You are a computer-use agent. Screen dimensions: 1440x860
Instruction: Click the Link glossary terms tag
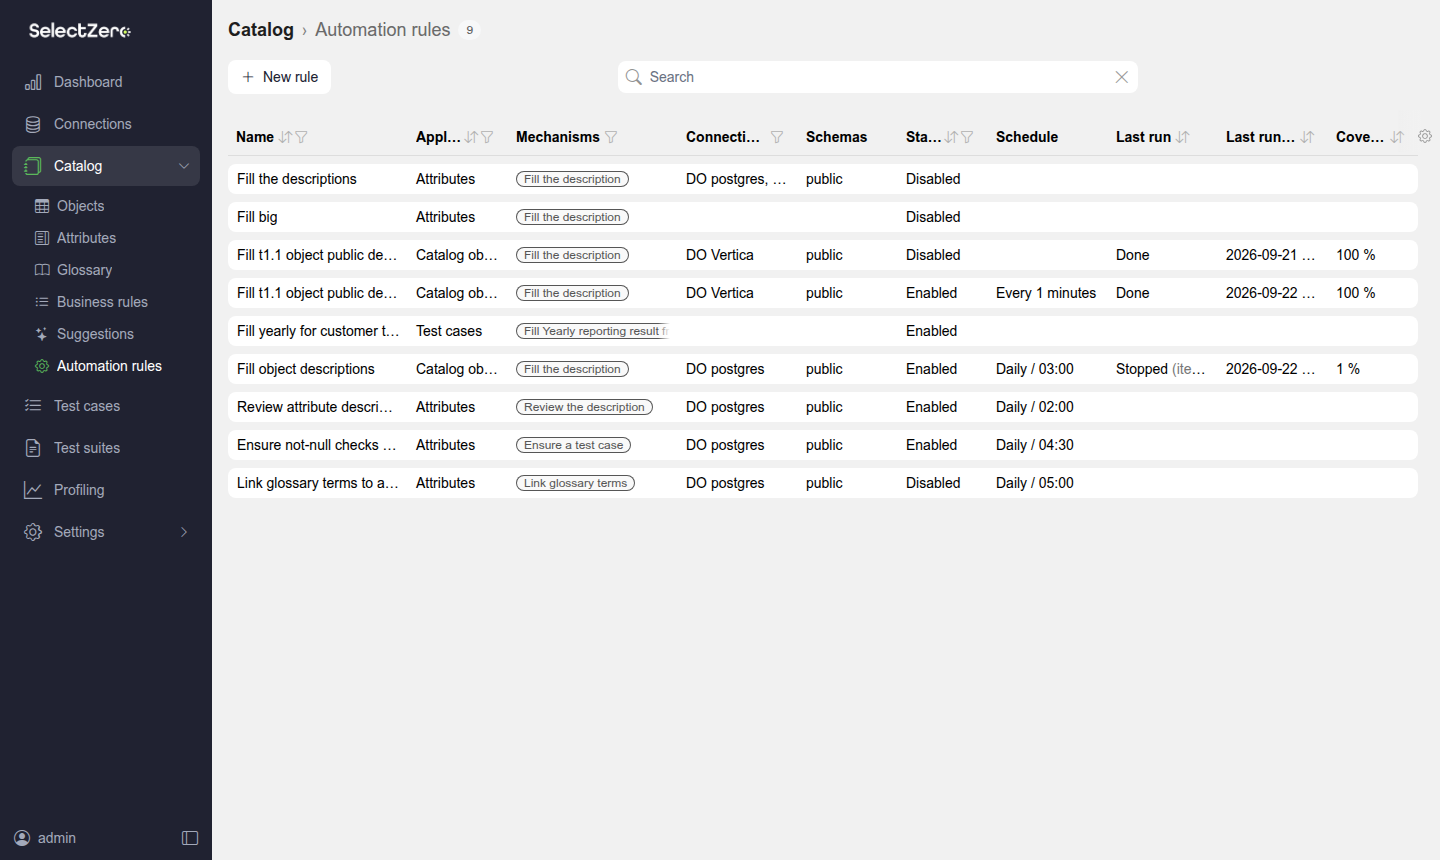(575, 483)
